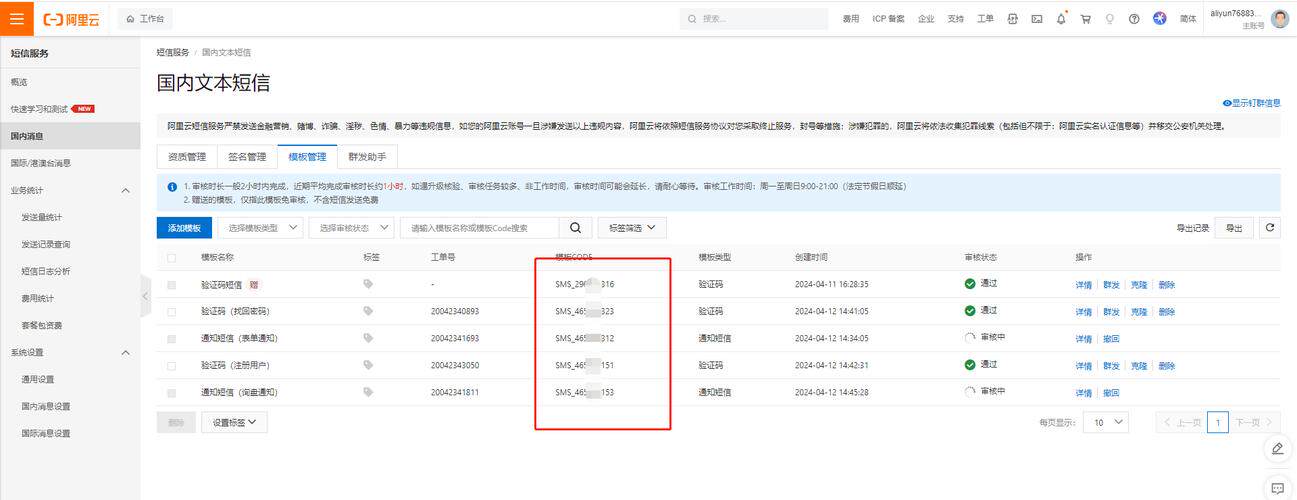The image size is (1297, 500).
Task: Click the blue AI assistant icon
Action: (1160, 18)
